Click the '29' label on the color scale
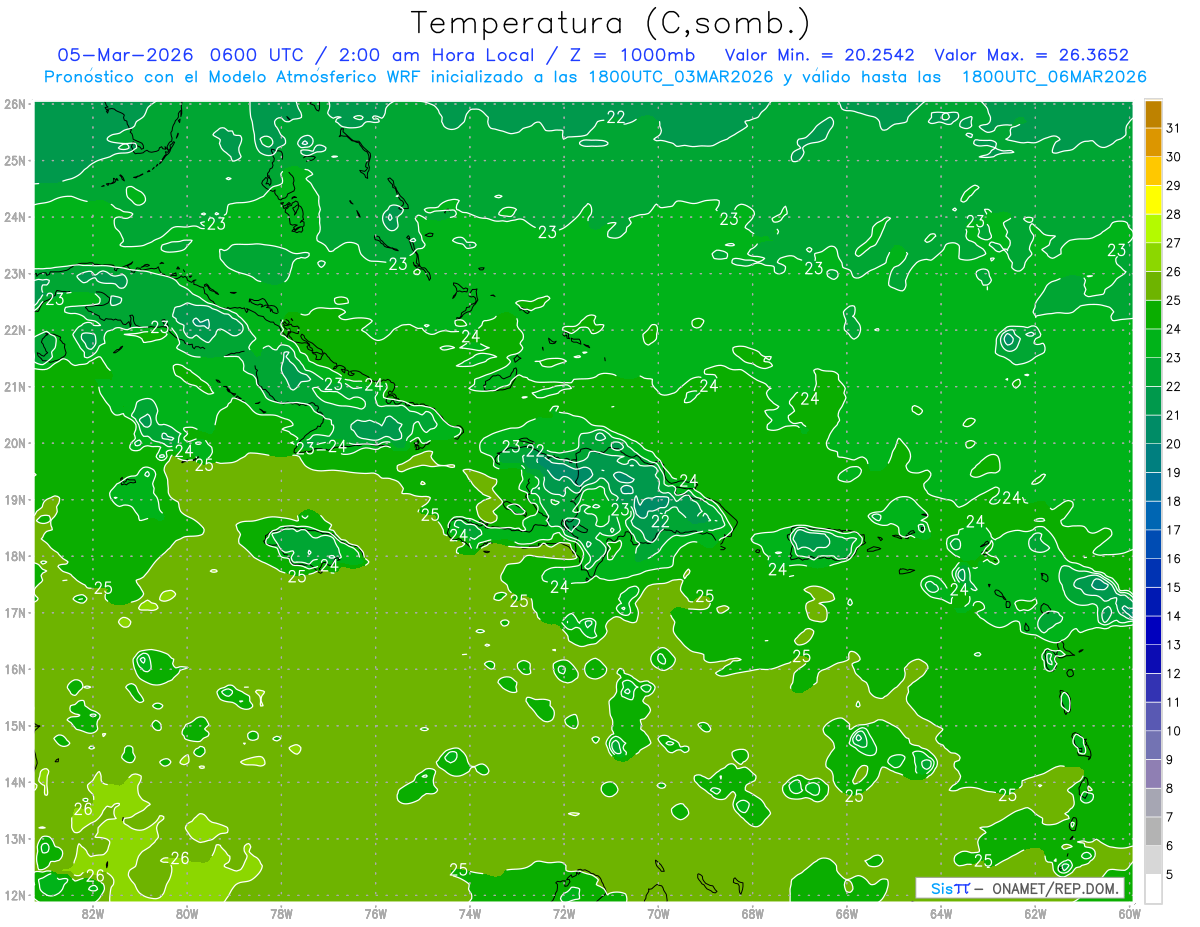Viewport: 1200px width, 927px height. point(1173,185)
